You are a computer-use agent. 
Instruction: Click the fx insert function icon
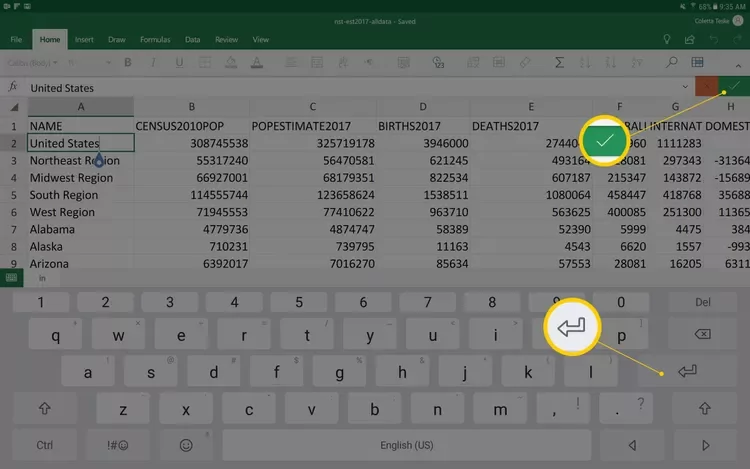point(13,88)
